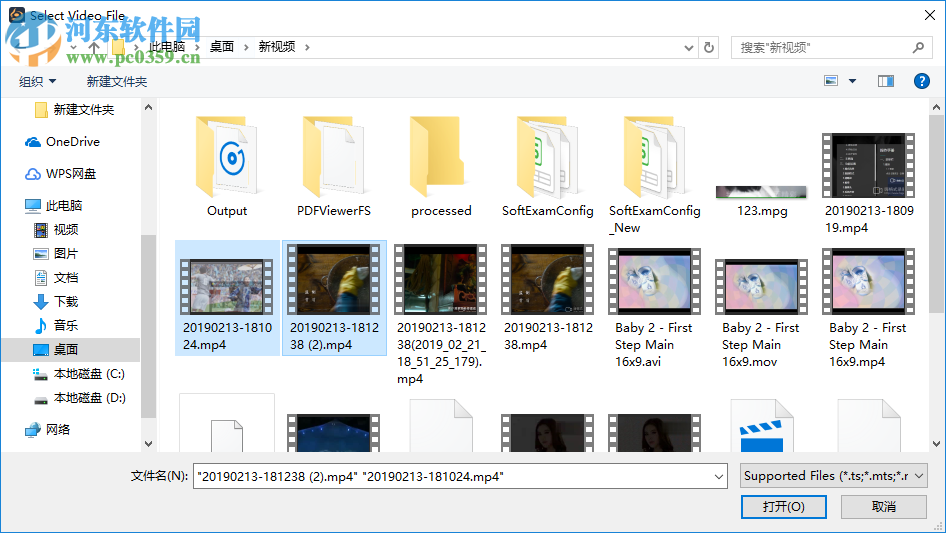
Task: Open the 下载 folder in sidebar
Action: click(56, 302)
